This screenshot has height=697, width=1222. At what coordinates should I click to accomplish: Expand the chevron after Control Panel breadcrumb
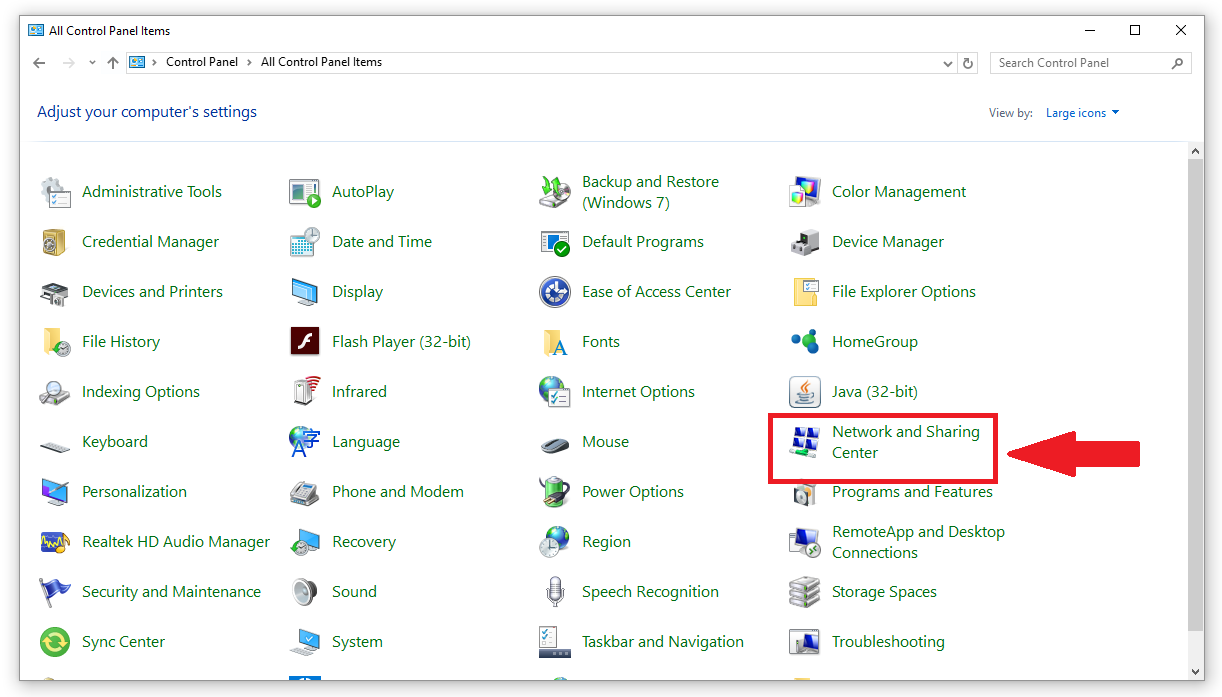(250, 62)
